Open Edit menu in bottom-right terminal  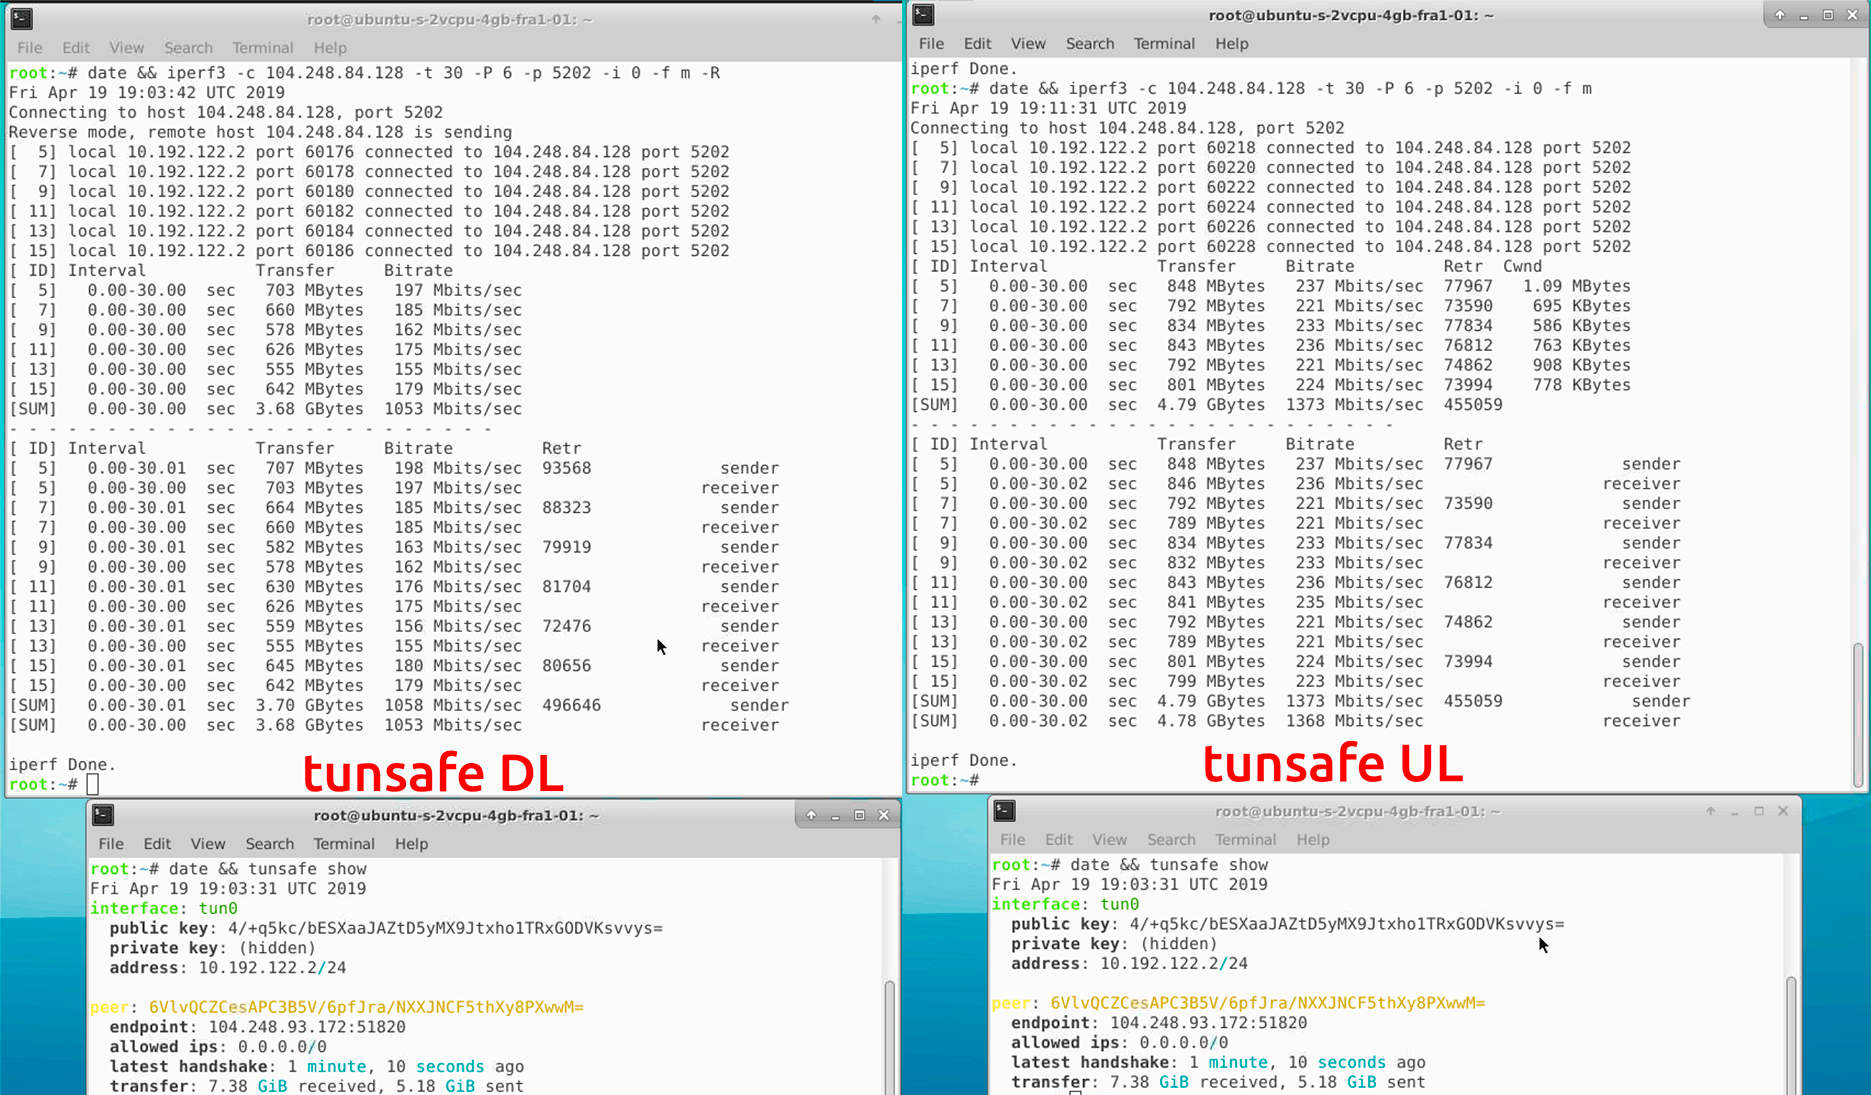pyautogui.click(x=1059, y=839)
